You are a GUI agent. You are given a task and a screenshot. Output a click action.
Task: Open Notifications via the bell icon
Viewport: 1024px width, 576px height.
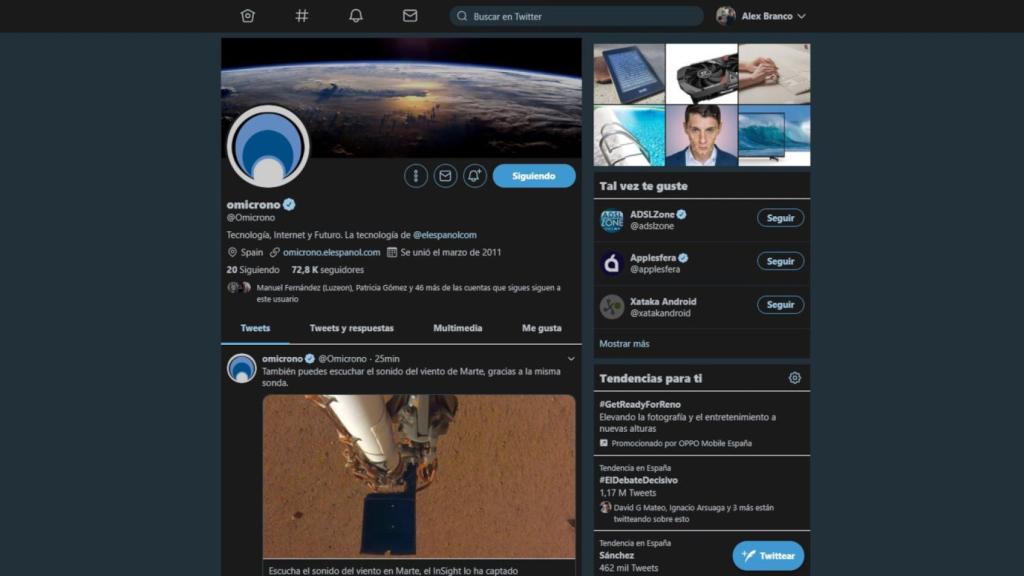pyautogui.click(x=356, y=16)
